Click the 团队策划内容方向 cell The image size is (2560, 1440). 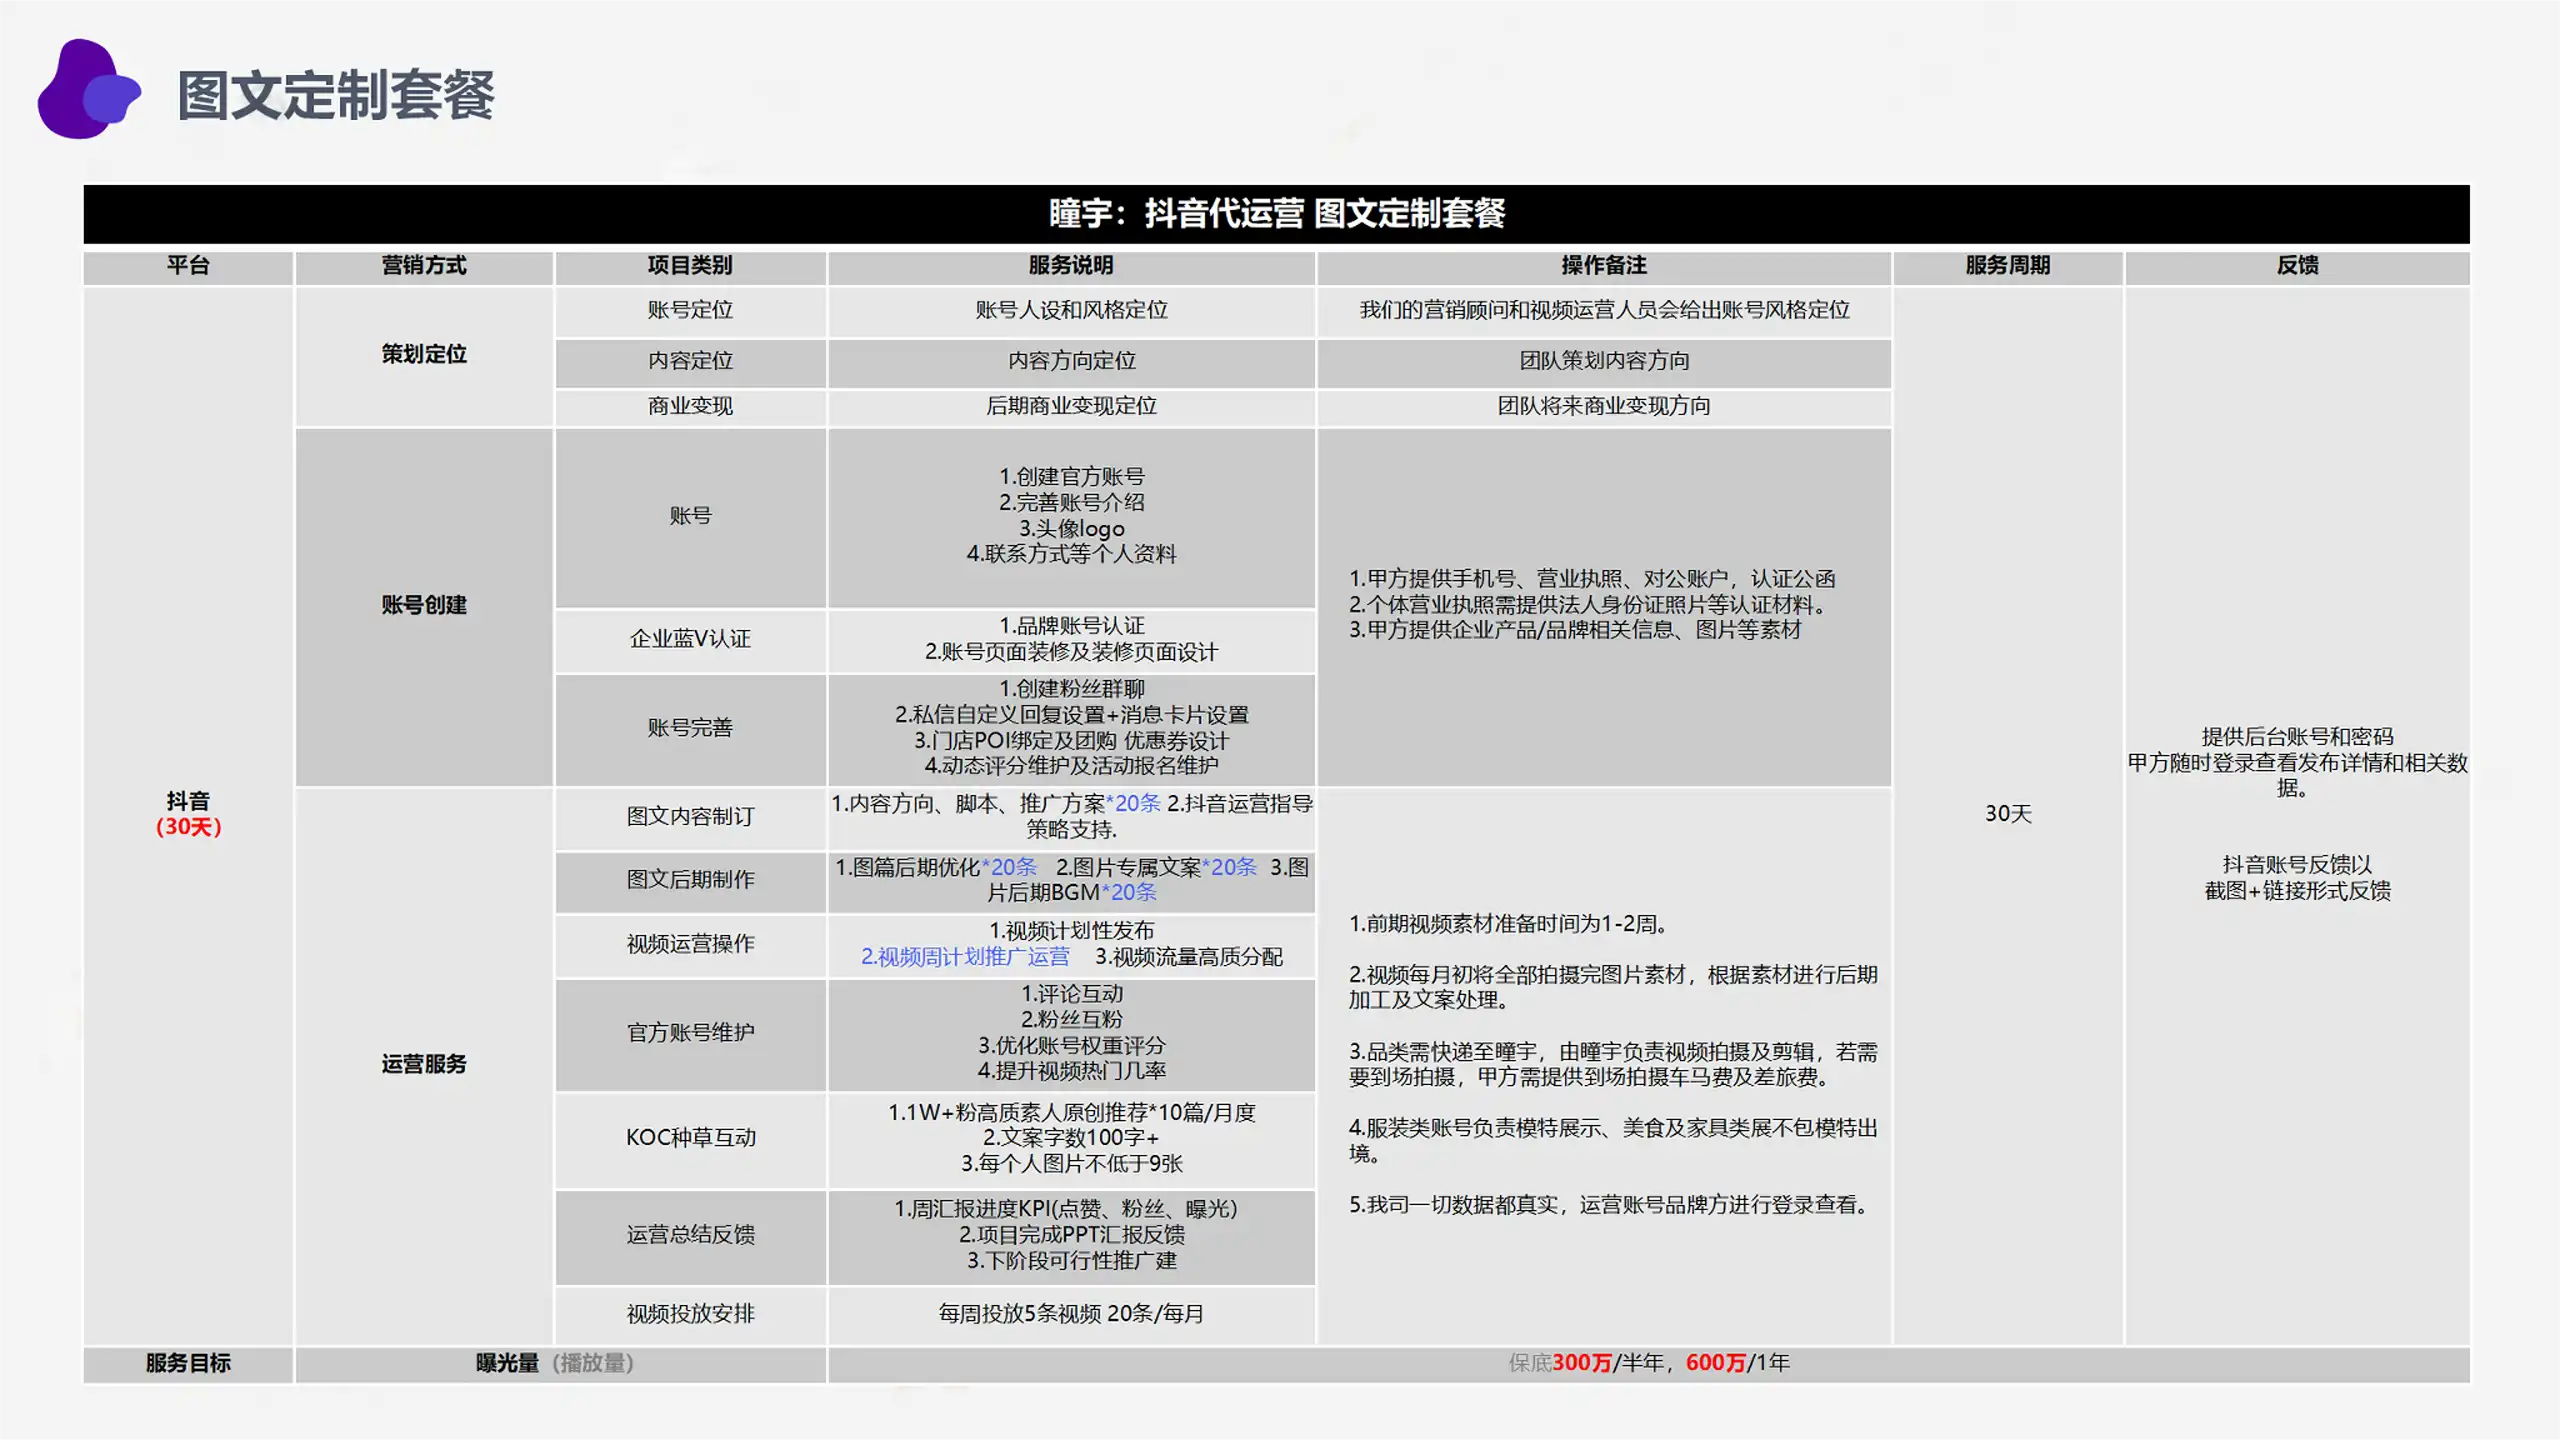point(1604,362)
